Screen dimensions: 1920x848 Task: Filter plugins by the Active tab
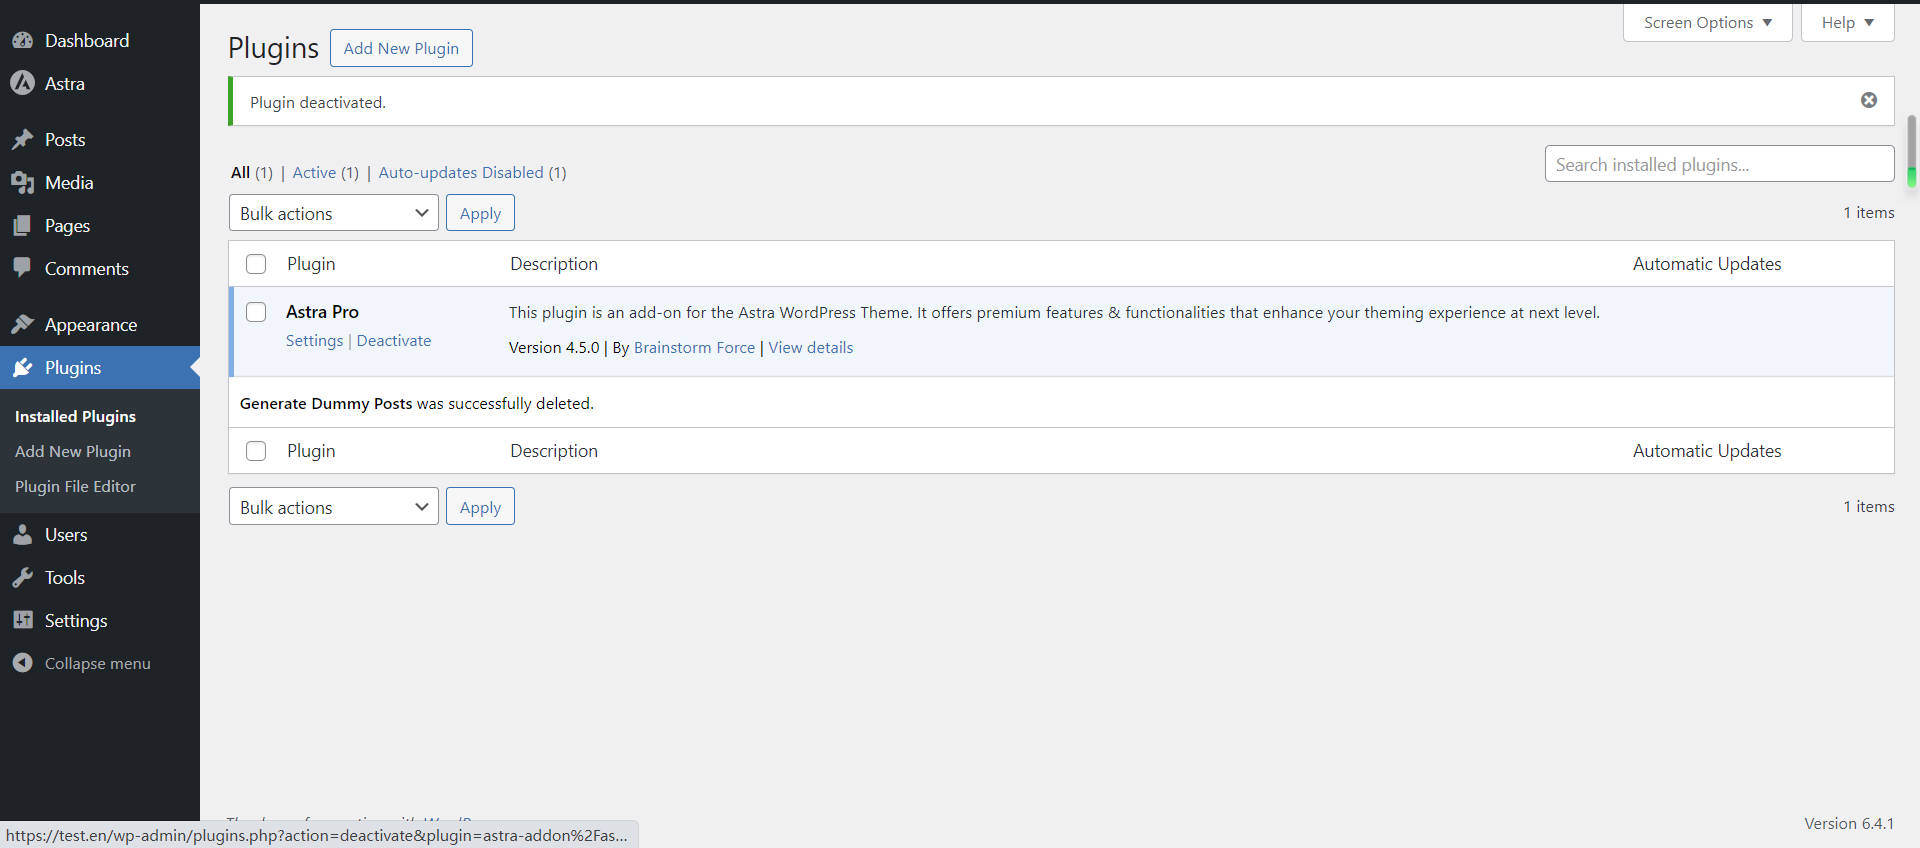pos(314,173)
